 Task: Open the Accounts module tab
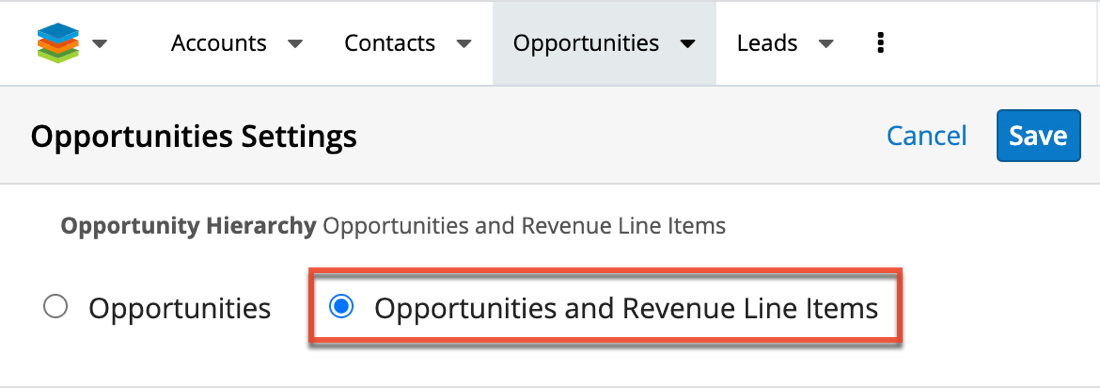(219, 44)
